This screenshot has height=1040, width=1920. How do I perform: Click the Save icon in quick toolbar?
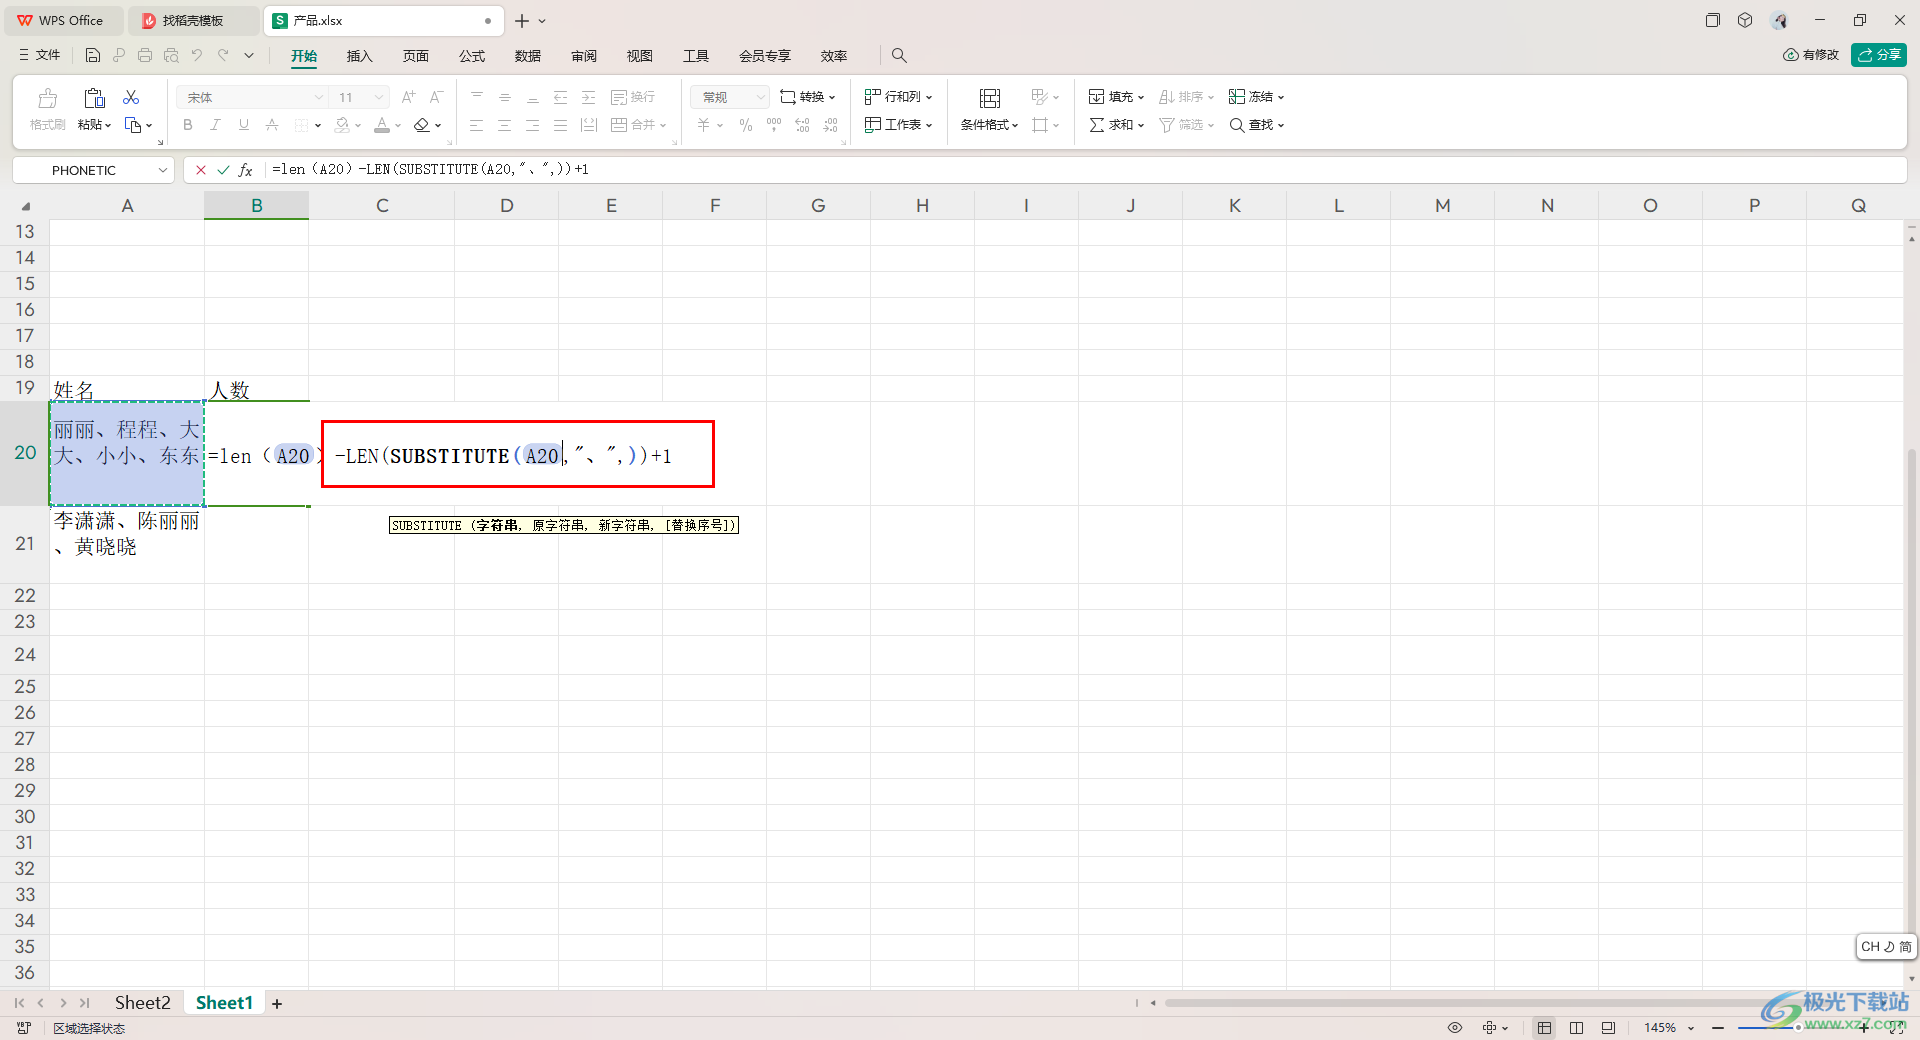[93, 55]
